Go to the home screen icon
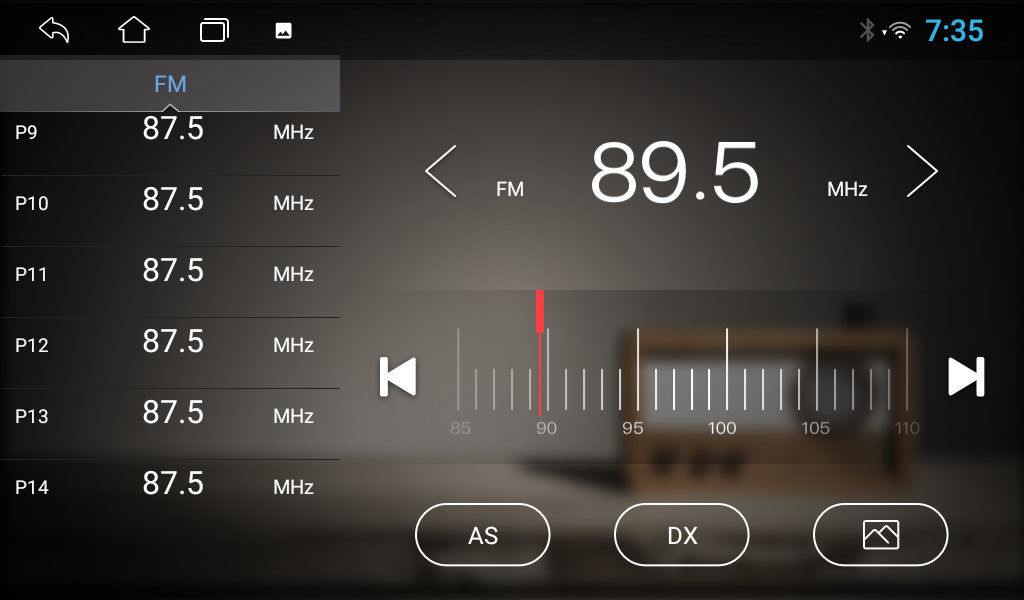 134,30
